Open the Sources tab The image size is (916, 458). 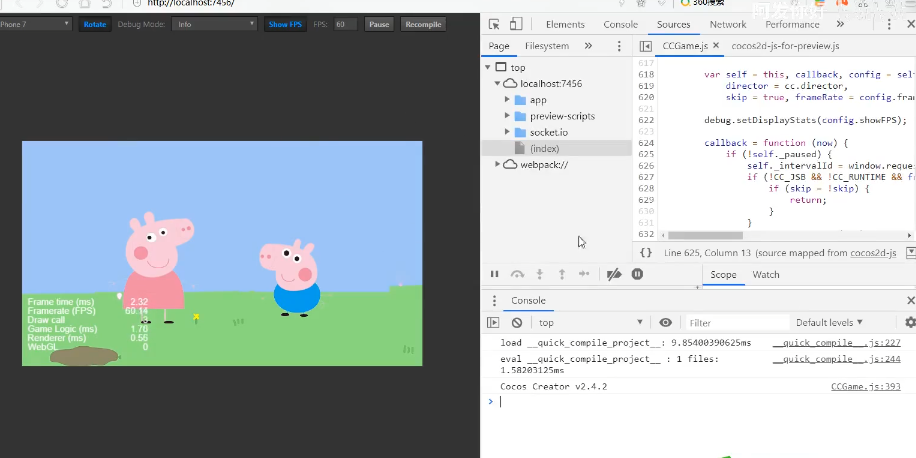point(674,25)
